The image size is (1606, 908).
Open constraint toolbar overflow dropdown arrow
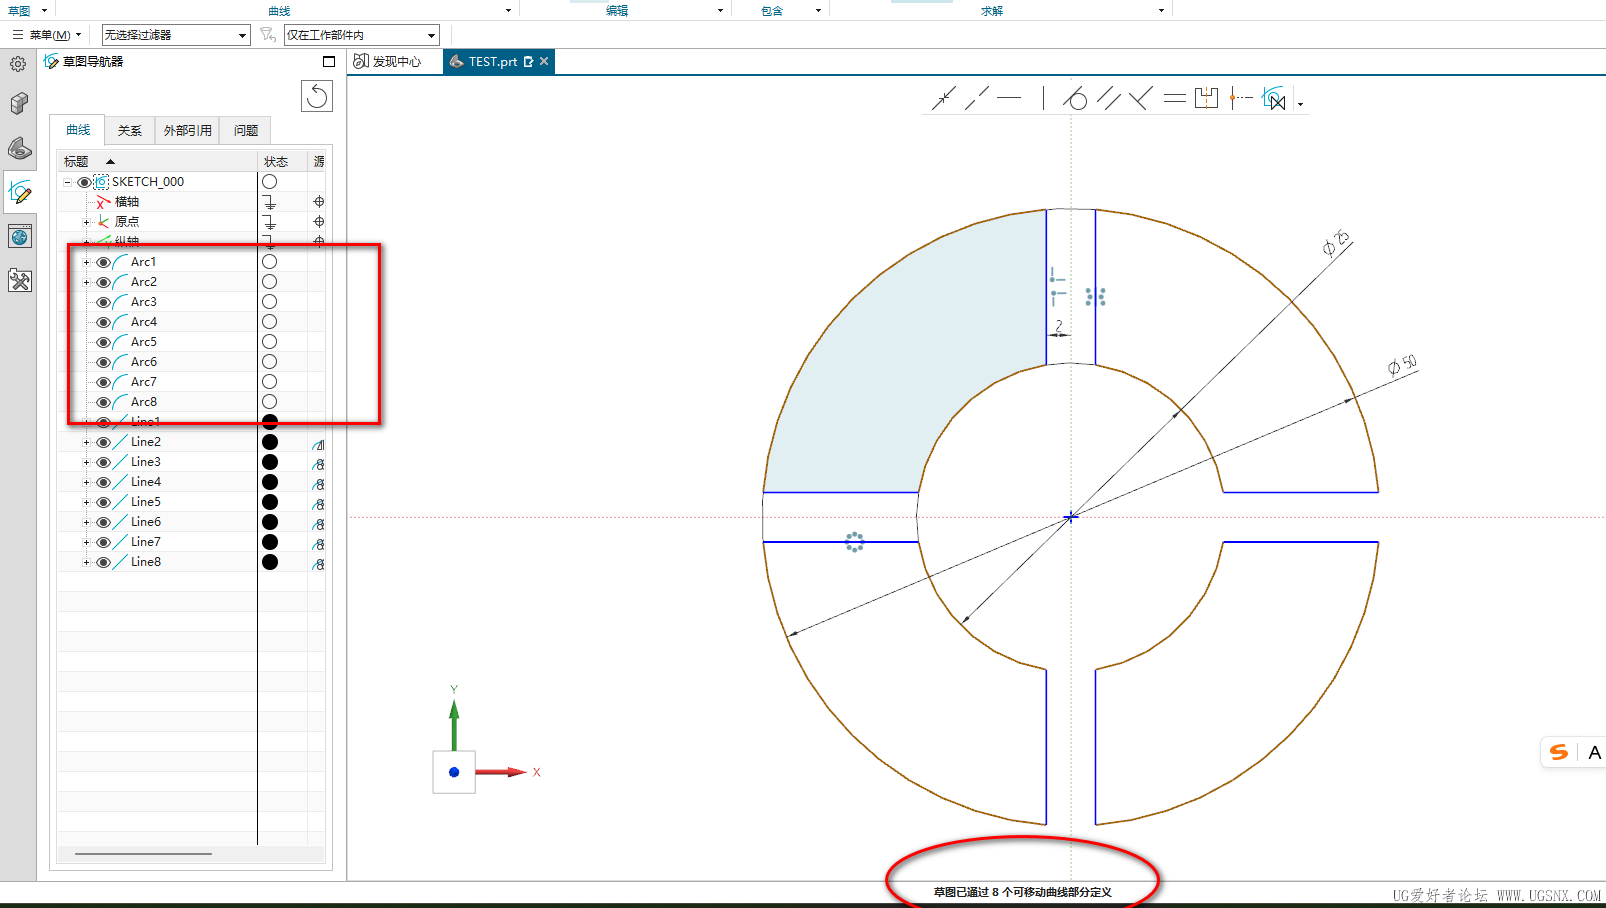(x=1300, y=104)
